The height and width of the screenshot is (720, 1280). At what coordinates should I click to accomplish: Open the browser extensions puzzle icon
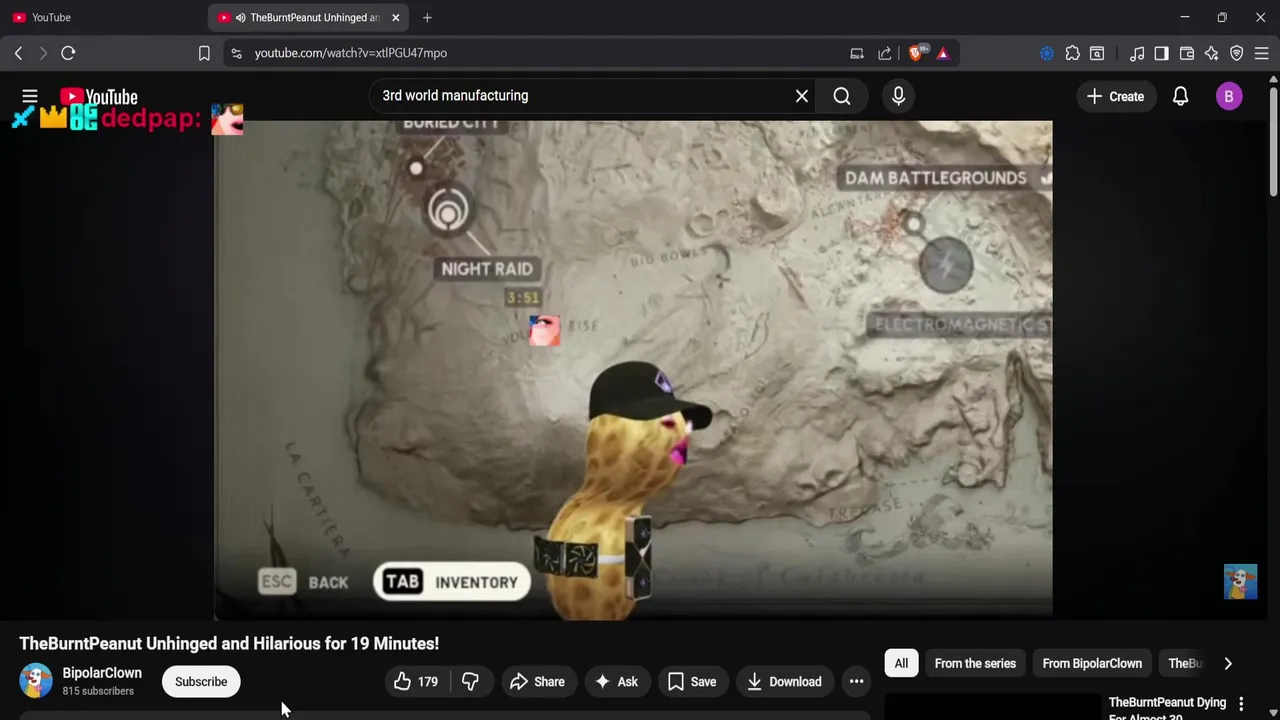click(1072, 53)
